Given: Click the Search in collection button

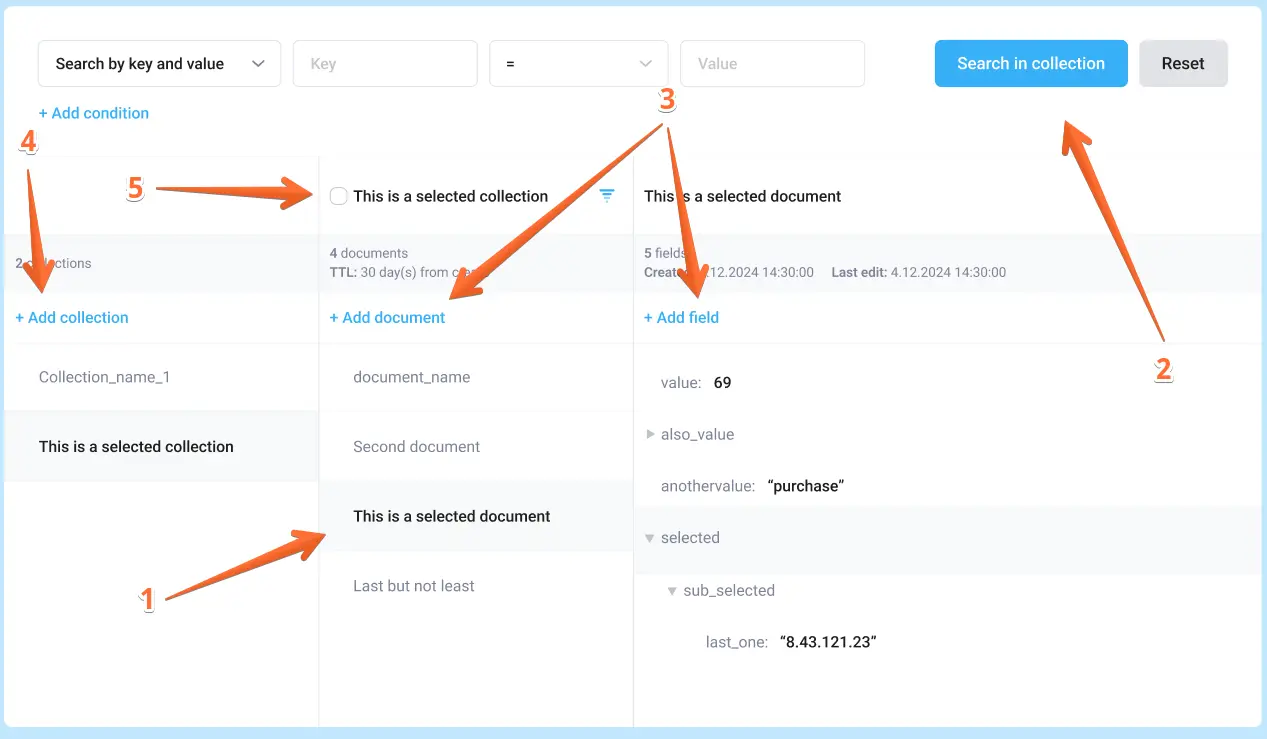Looking at the screenshot, I should (x=1030, y=64).
